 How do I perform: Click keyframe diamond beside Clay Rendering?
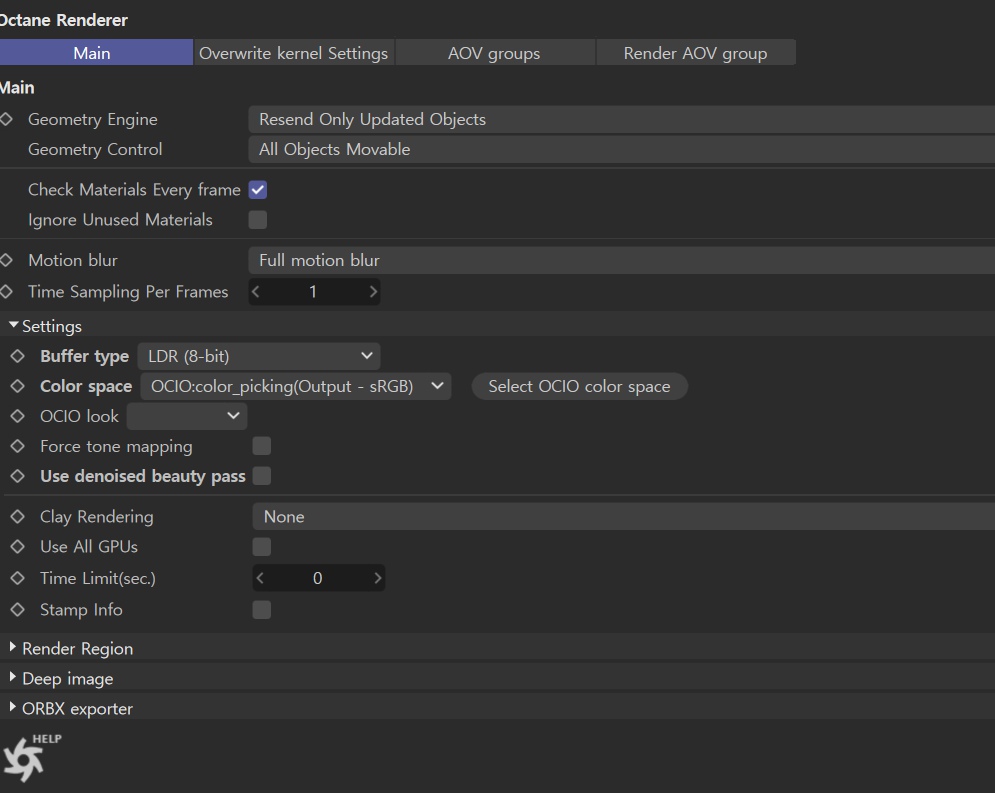click(18, 516)
